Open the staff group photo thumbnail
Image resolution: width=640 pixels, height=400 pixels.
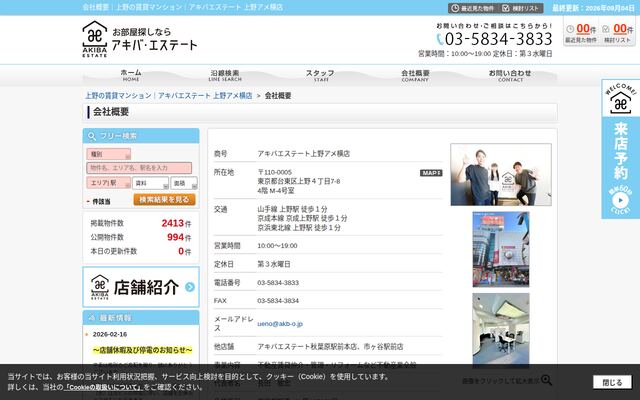click(501, 174)
